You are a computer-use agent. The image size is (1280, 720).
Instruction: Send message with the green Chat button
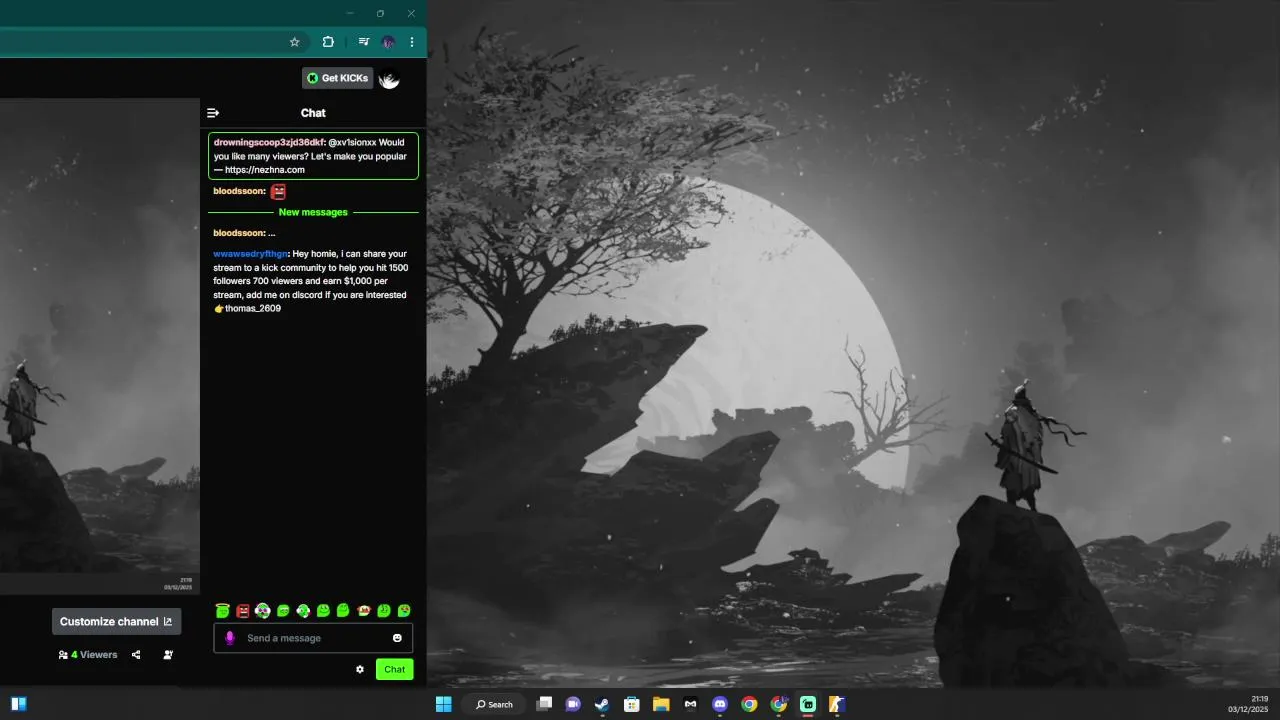click(394, 669)
